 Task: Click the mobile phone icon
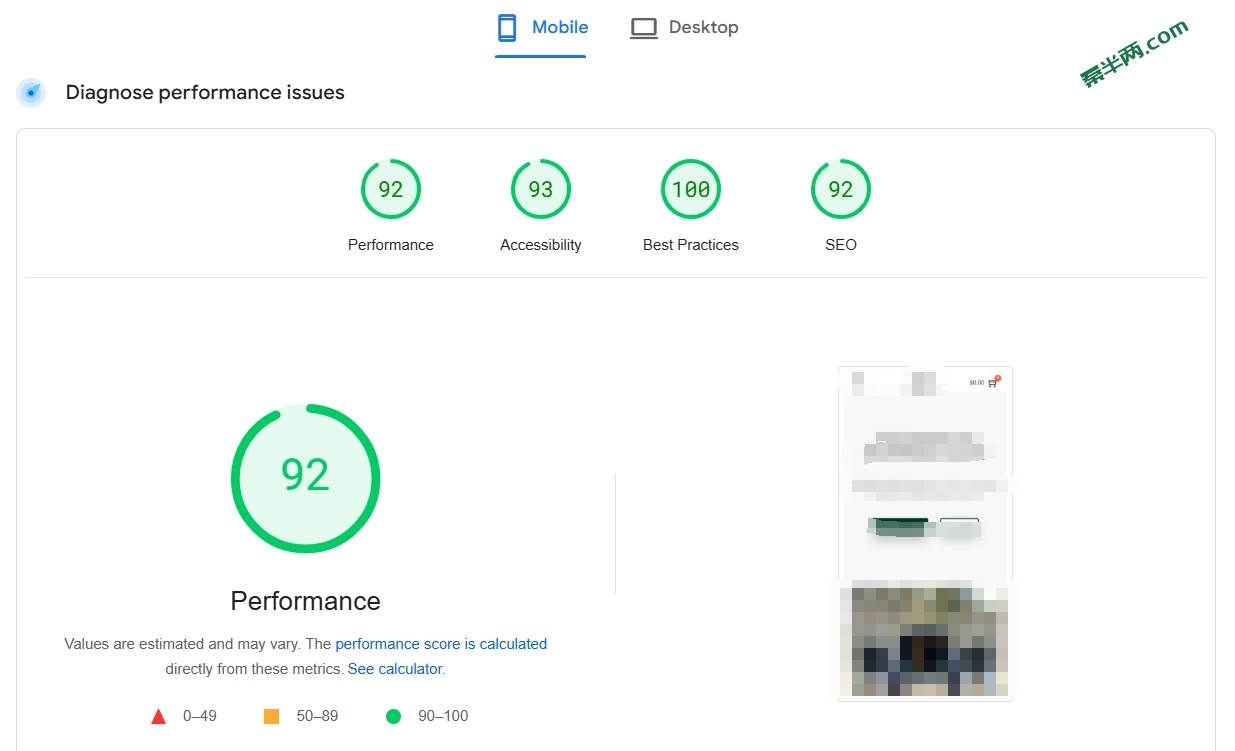click(507, 28)
